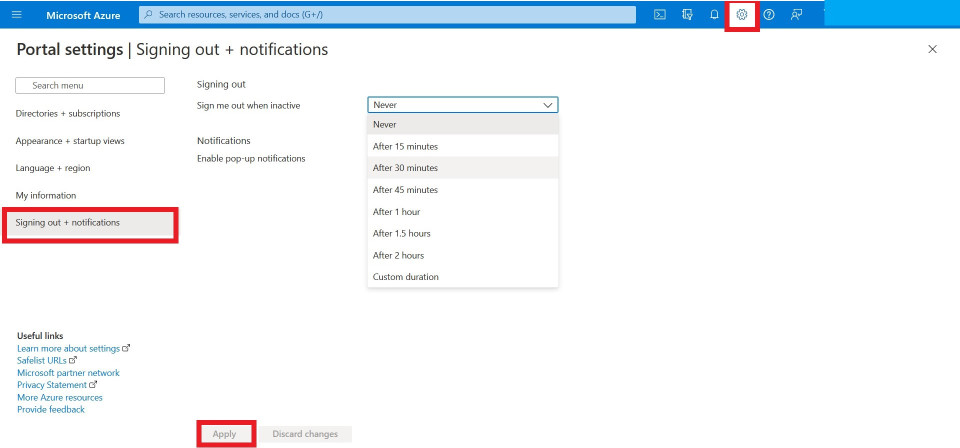The width and height of the screenshot is (960, 448).
Task: Click the Apply button
Action: coord(224,434)
